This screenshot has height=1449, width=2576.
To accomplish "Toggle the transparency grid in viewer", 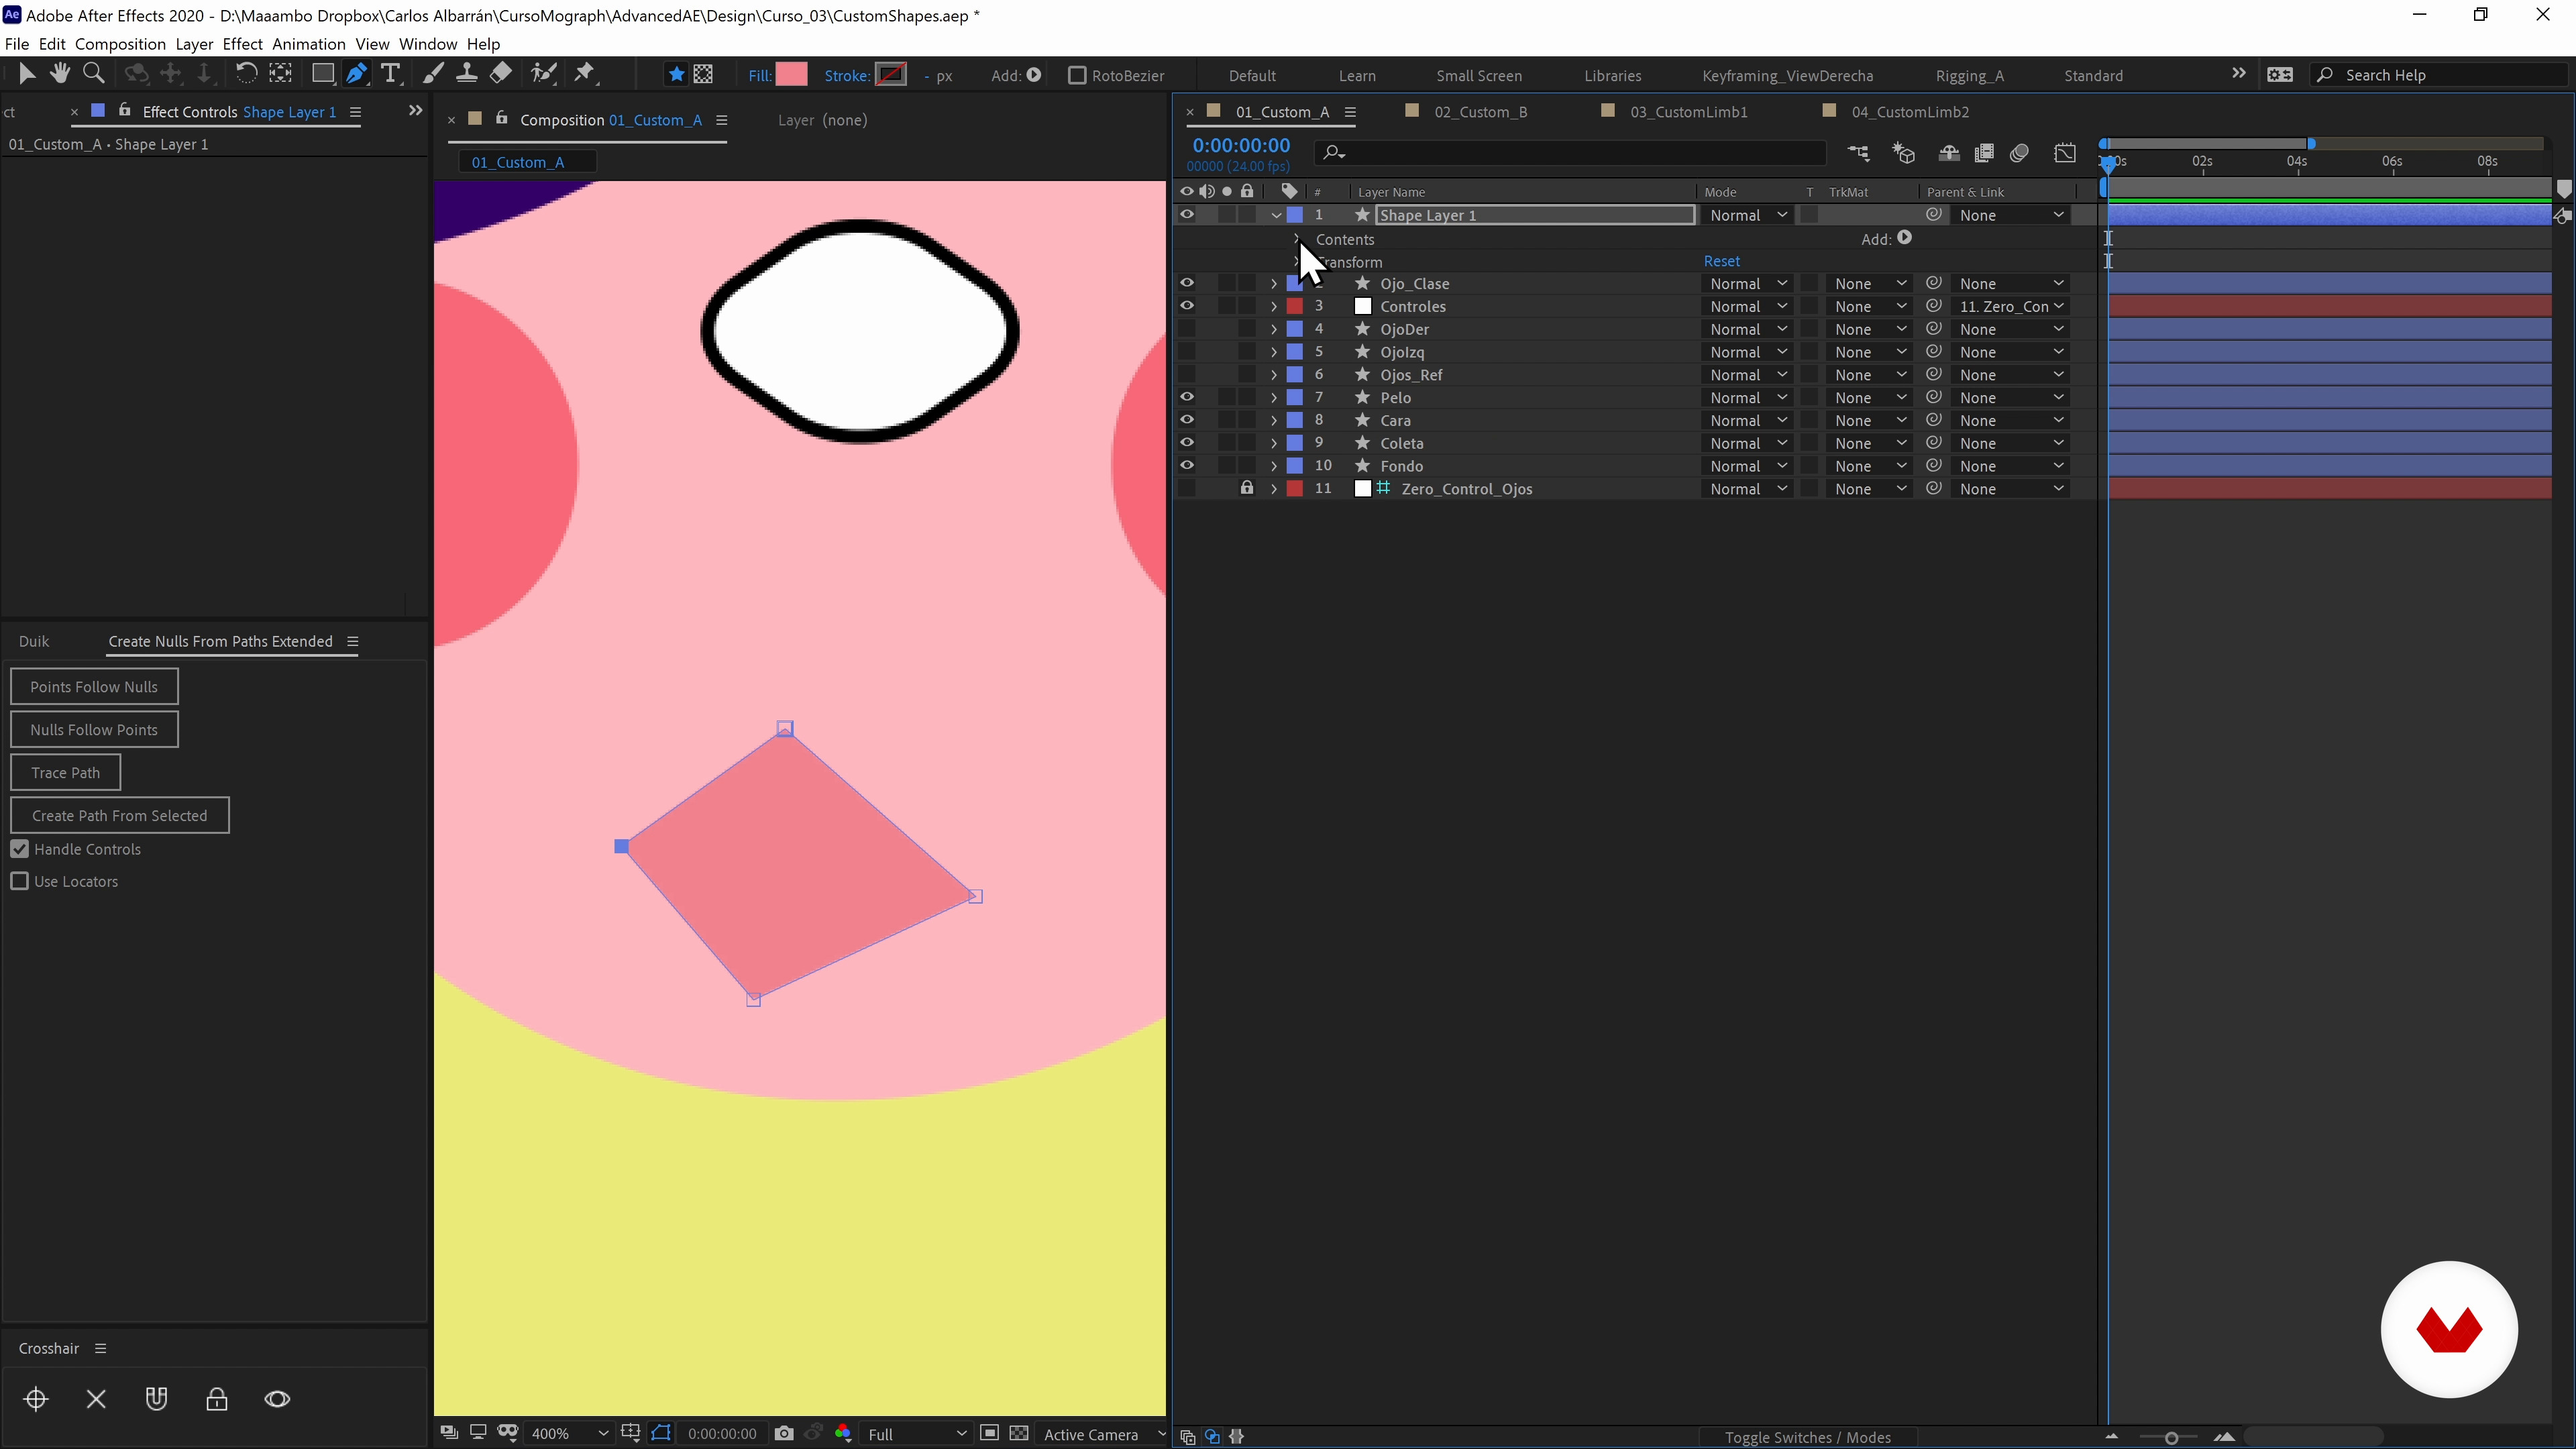I will [x=1019, y=1434].
